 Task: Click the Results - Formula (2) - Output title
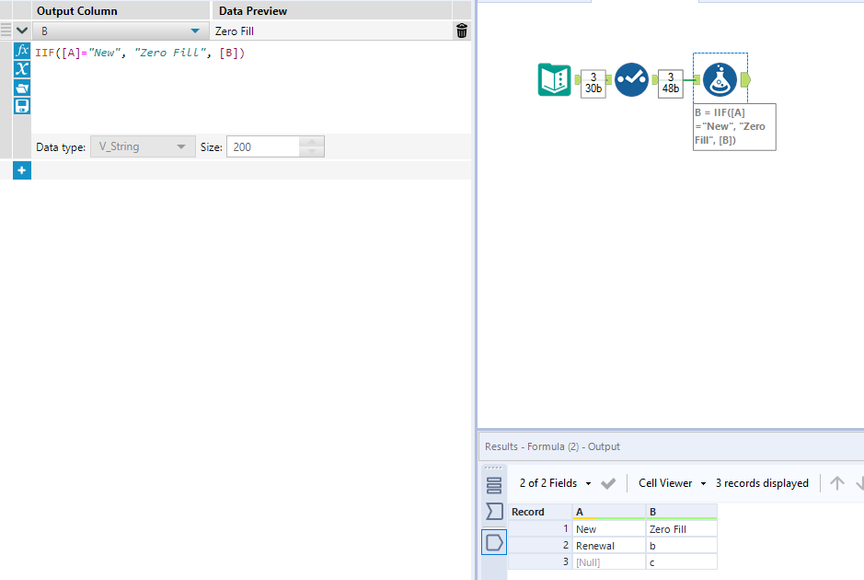(x=552, y=446)
